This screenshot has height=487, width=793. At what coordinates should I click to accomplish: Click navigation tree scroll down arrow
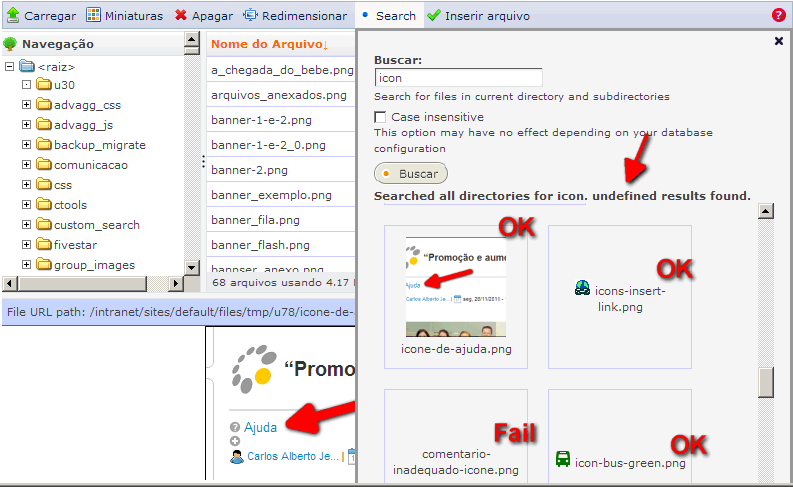[192, 268]
